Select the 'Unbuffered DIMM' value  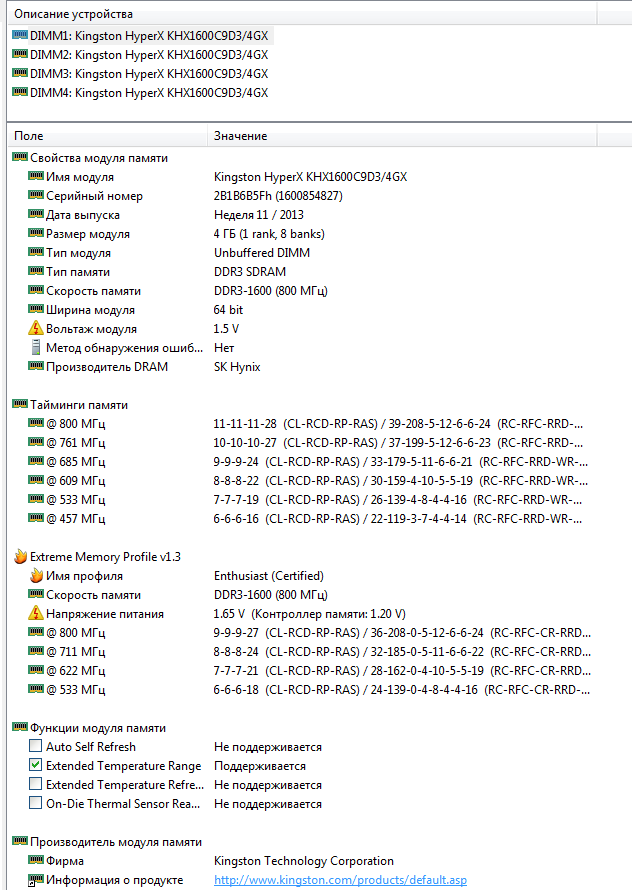pos(262,253)
